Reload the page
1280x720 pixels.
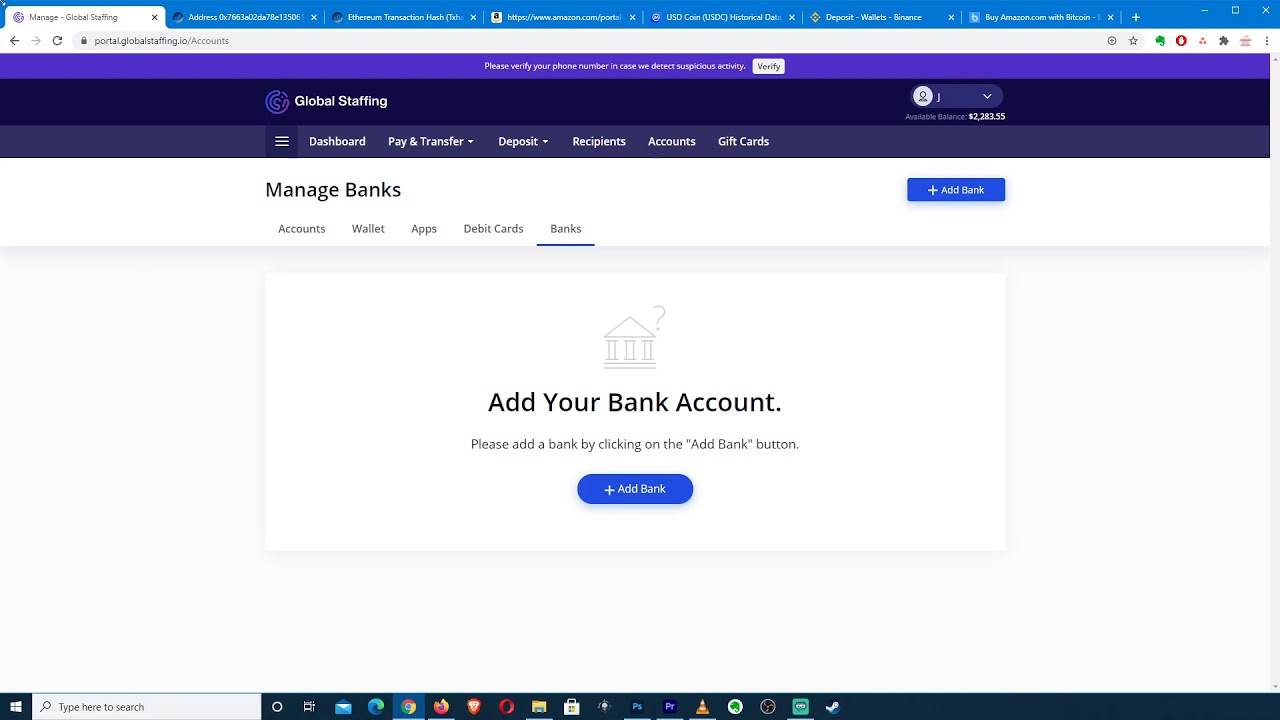[x=57, y=41]
